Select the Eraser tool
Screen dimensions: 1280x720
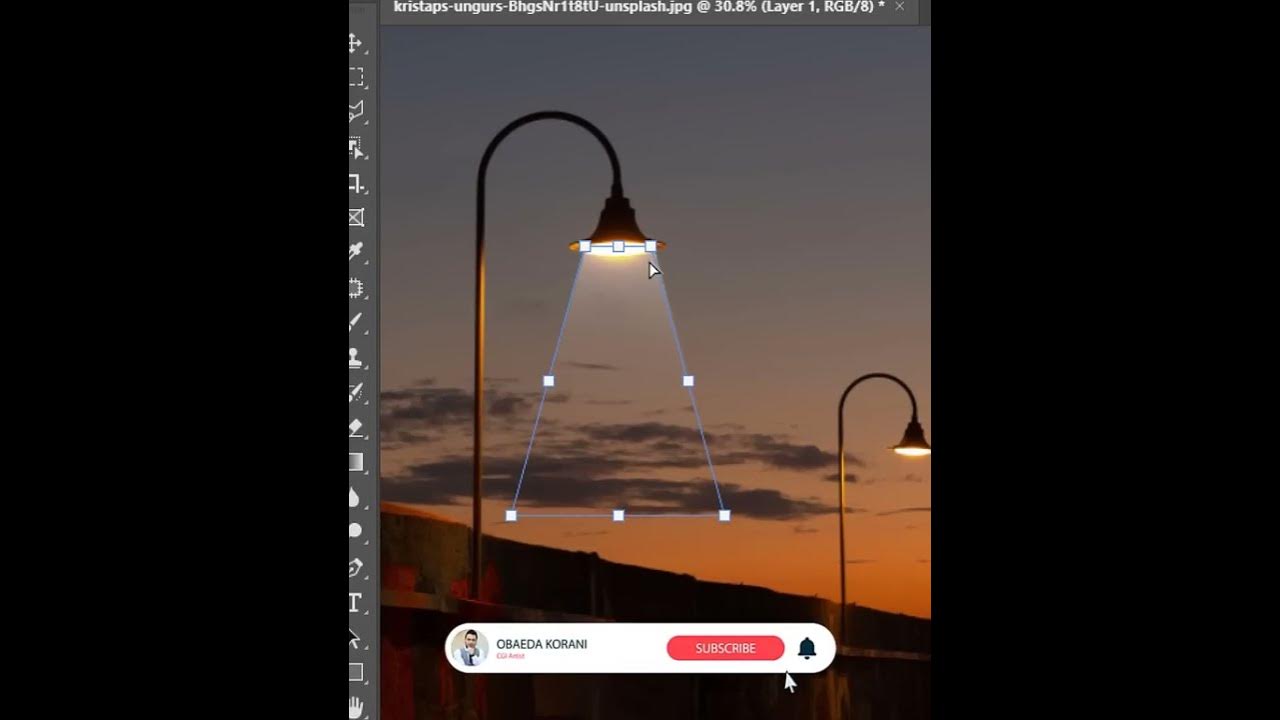pos(355,427)
